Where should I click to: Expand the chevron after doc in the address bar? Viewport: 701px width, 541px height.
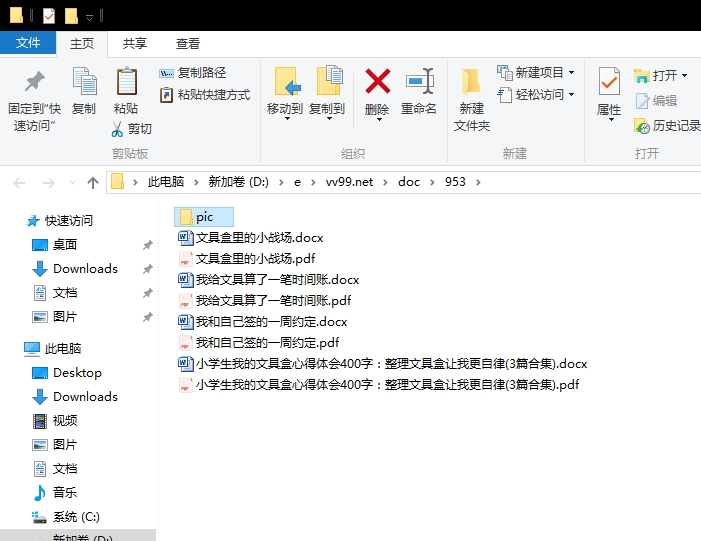pyautogui.click(x=432, y=182)
